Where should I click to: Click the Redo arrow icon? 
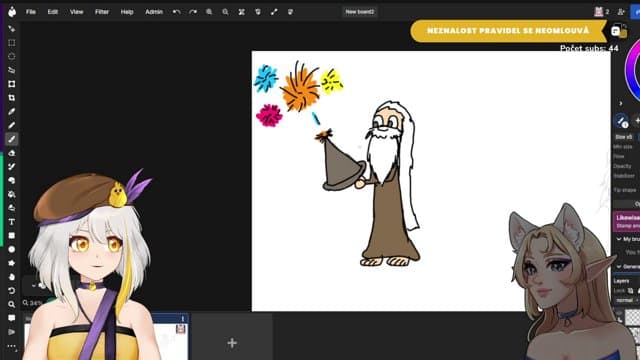[x=193, y=12]
